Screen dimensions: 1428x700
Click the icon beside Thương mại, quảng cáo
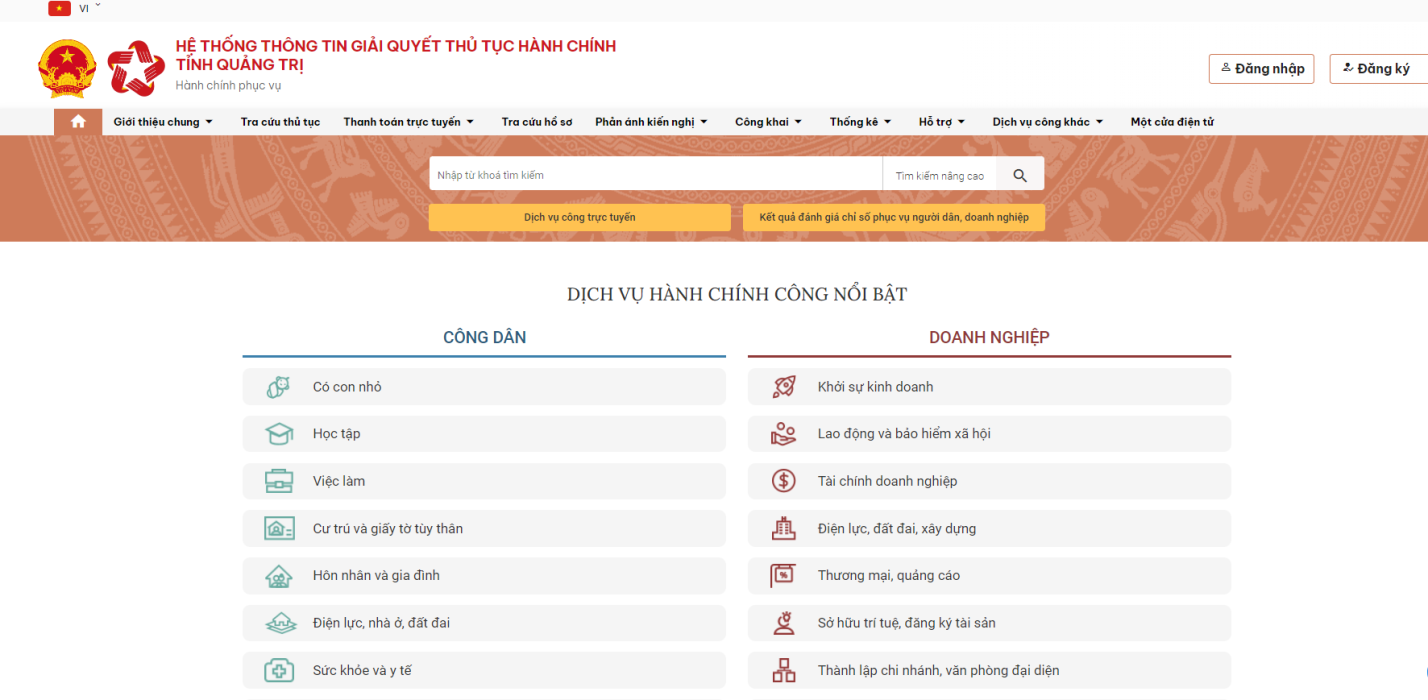(783, 576)
